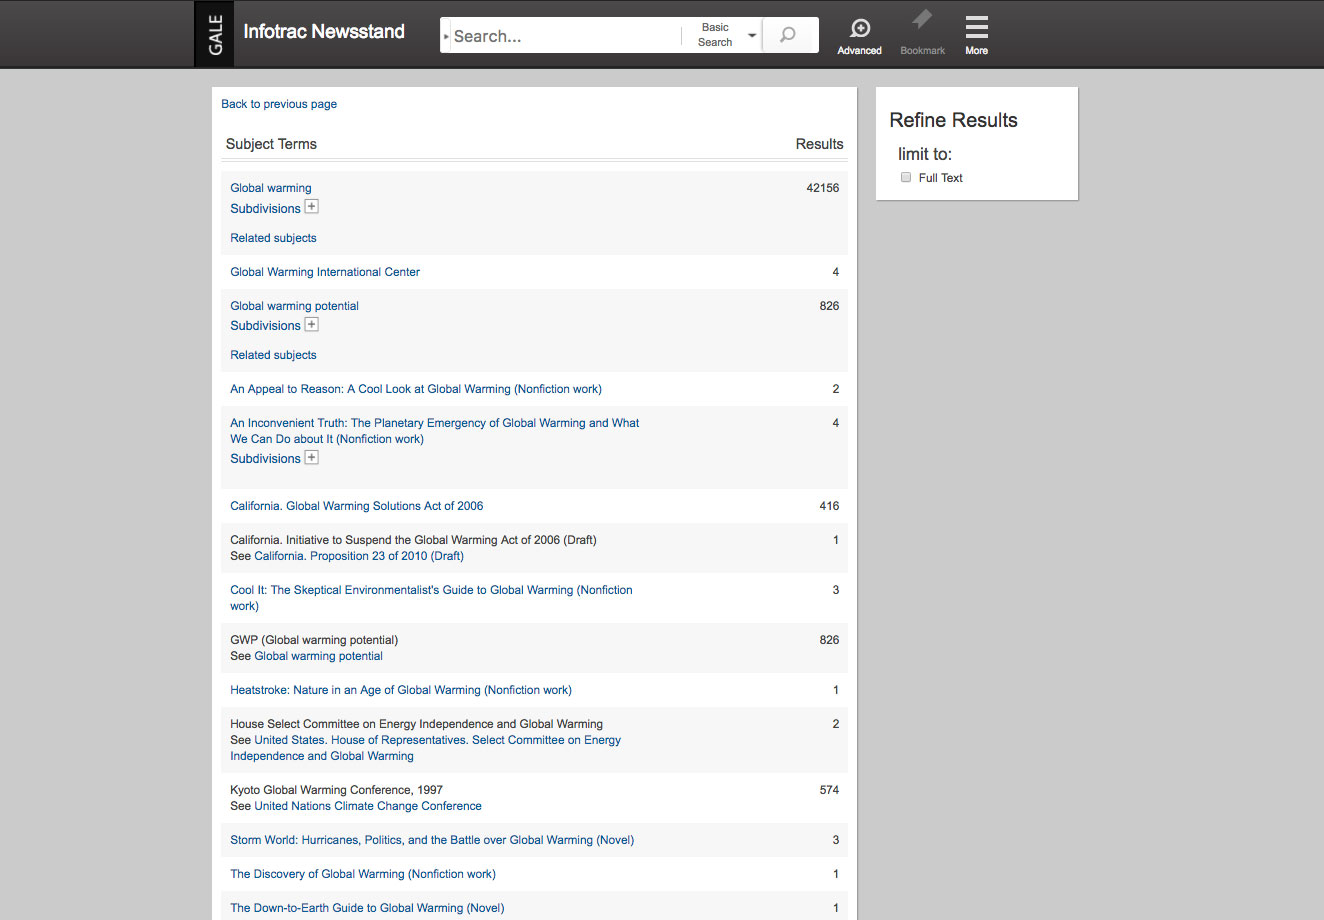Enable the Full Text checkbox
1324x920 pixels.
pyautogui.click(x=906, y=177)
